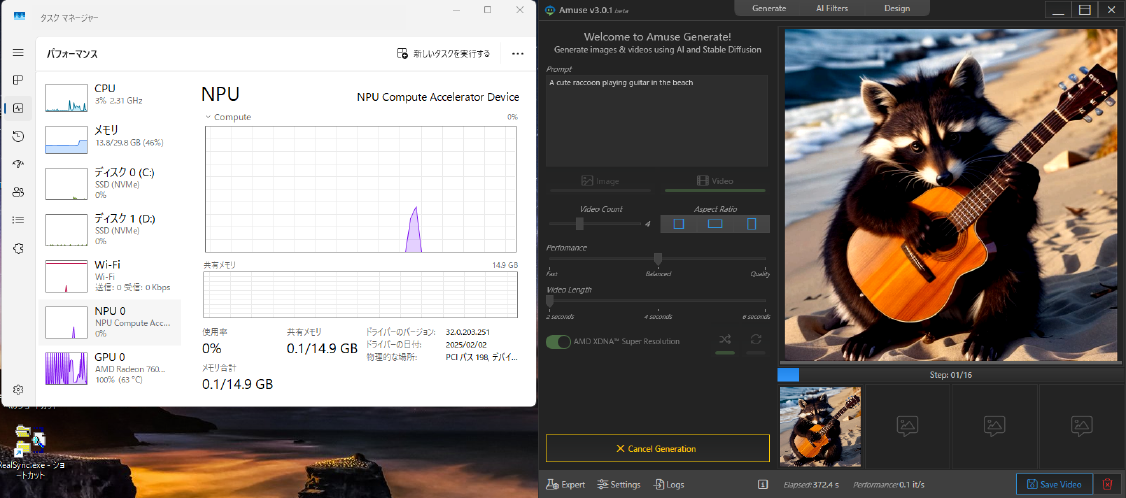This screenshot has height=498, width=1126.
Task: Switch to the AI Filters tab
Action: point(832,9)
